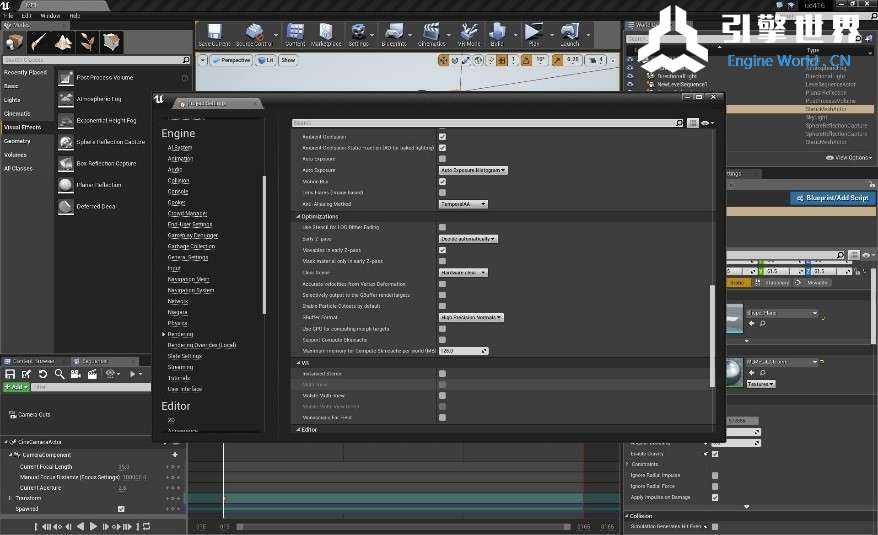
Task: Click Project Settings vertical scrollbar
Action: point(712,336)
